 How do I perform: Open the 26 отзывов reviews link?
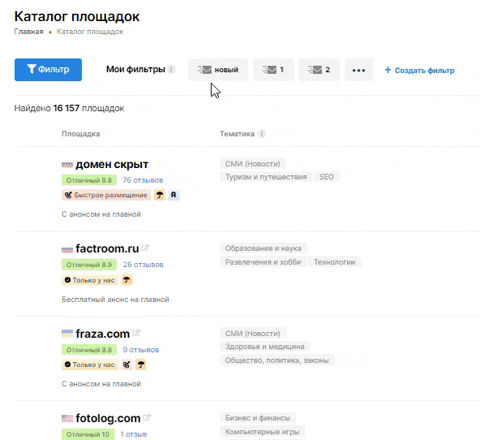(143, 265)
